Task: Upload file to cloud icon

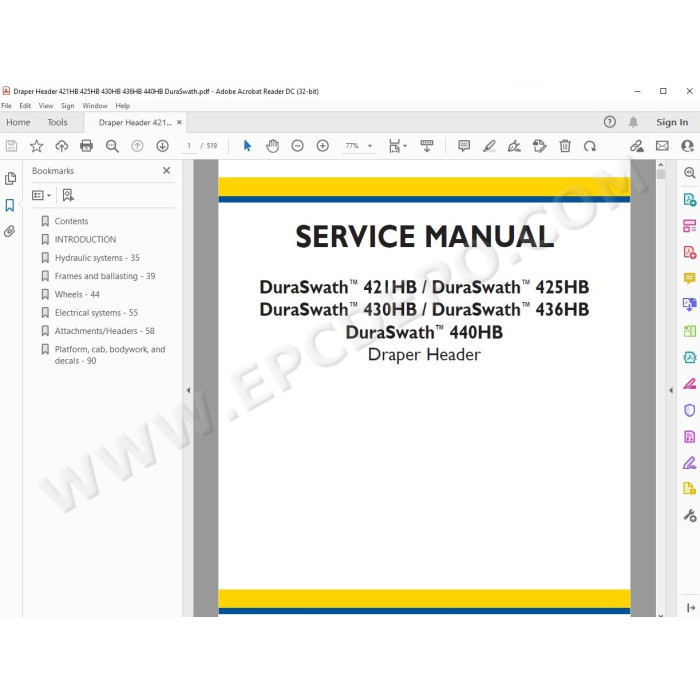Action: click(x=62, y=146)
